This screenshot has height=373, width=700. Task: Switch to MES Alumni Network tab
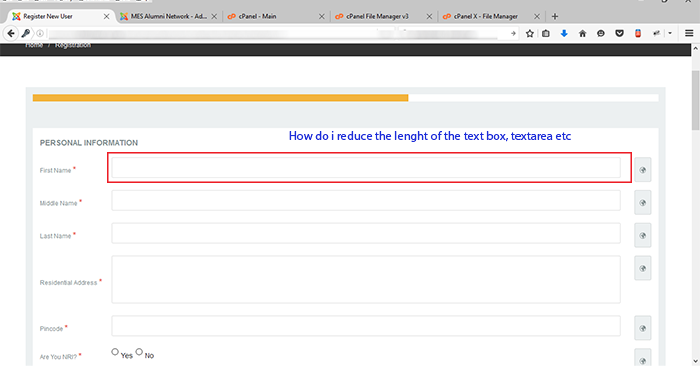pyautogui.click(x=168, y=17)
